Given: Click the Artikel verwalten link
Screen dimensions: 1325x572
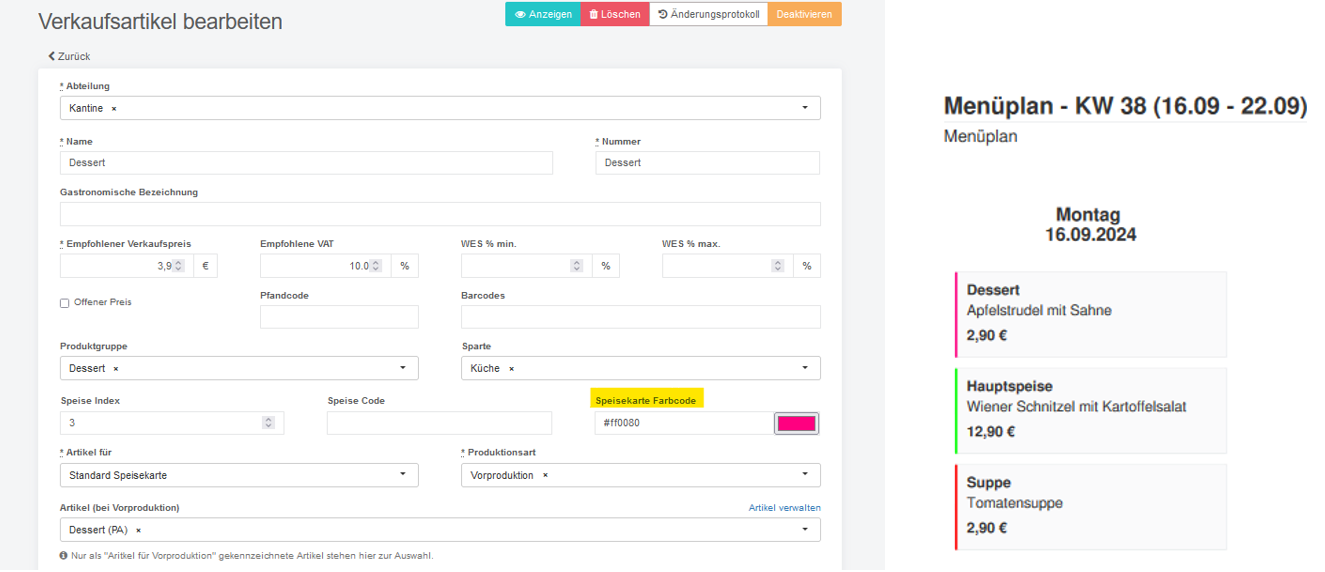Looking at the screenshot, I should (x=785, y=508).
